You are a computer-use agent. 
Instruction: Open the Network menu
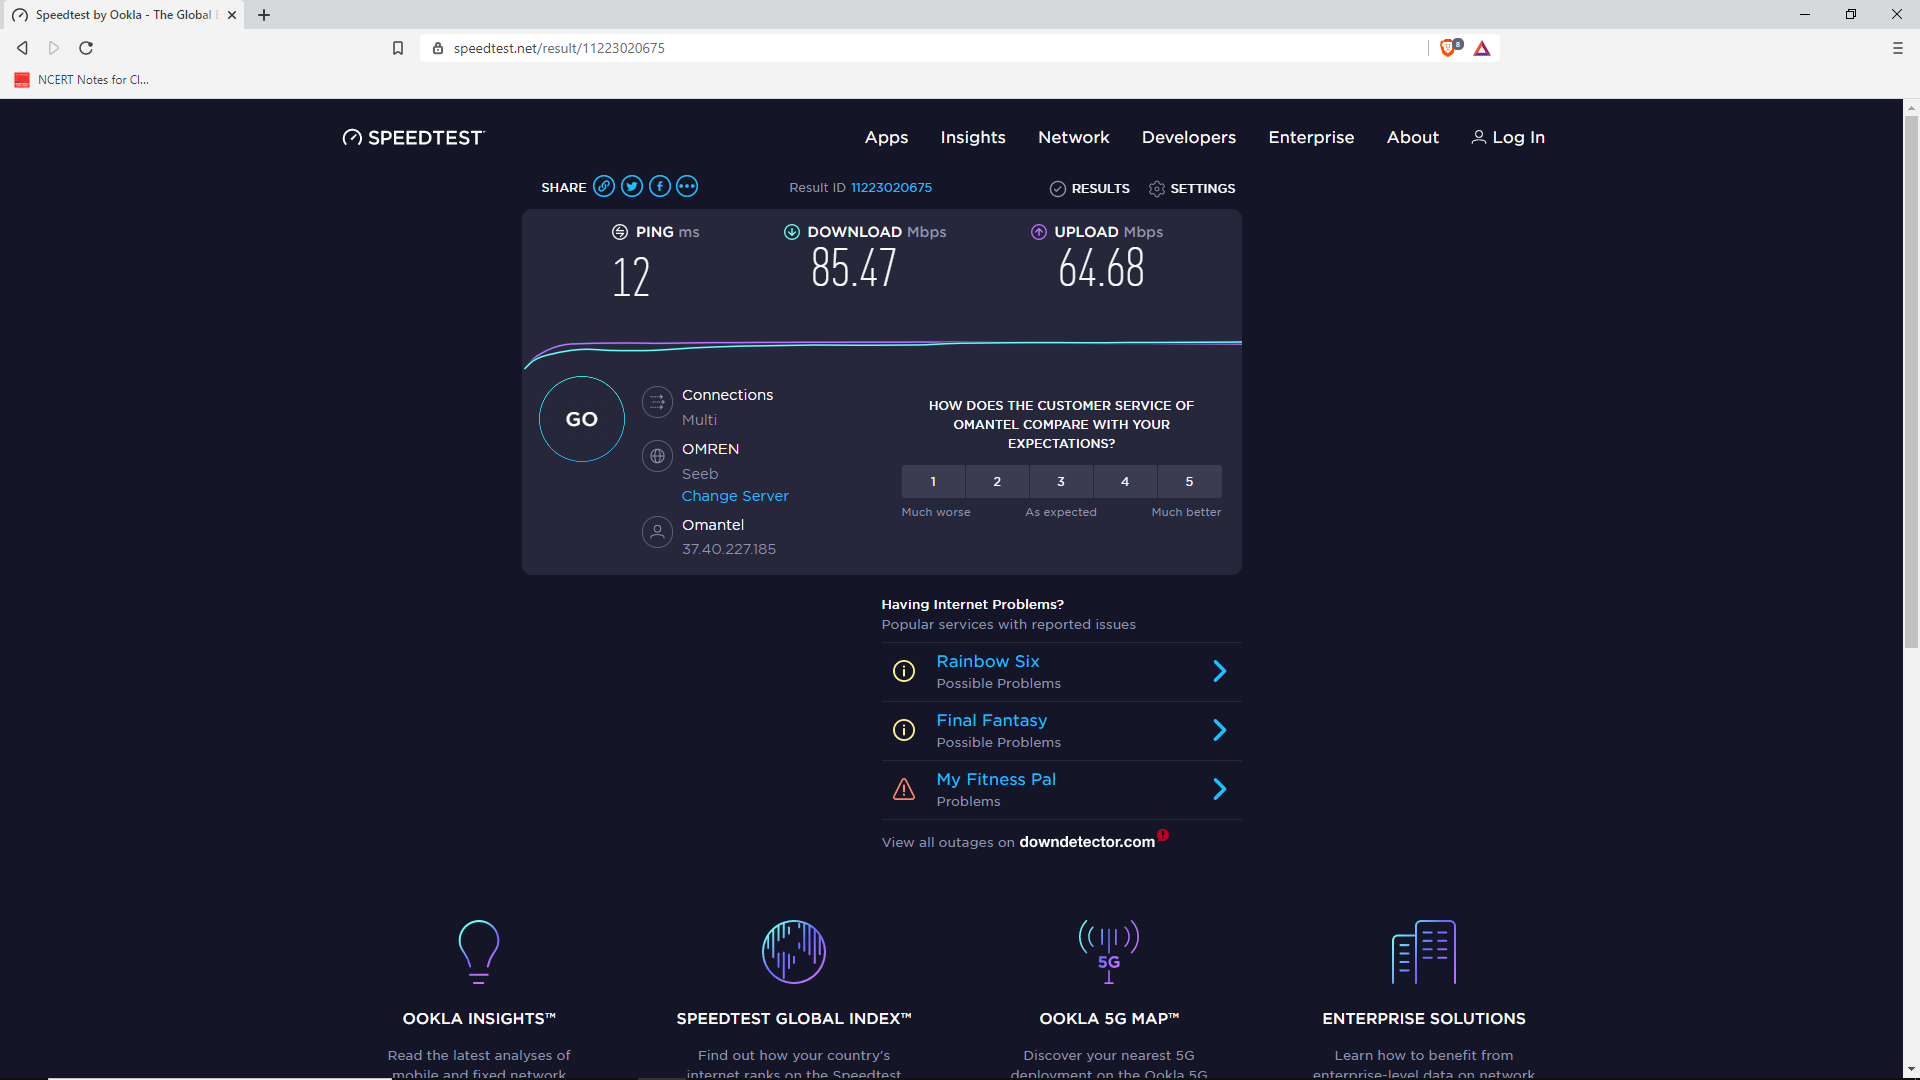click(1074, 138)
